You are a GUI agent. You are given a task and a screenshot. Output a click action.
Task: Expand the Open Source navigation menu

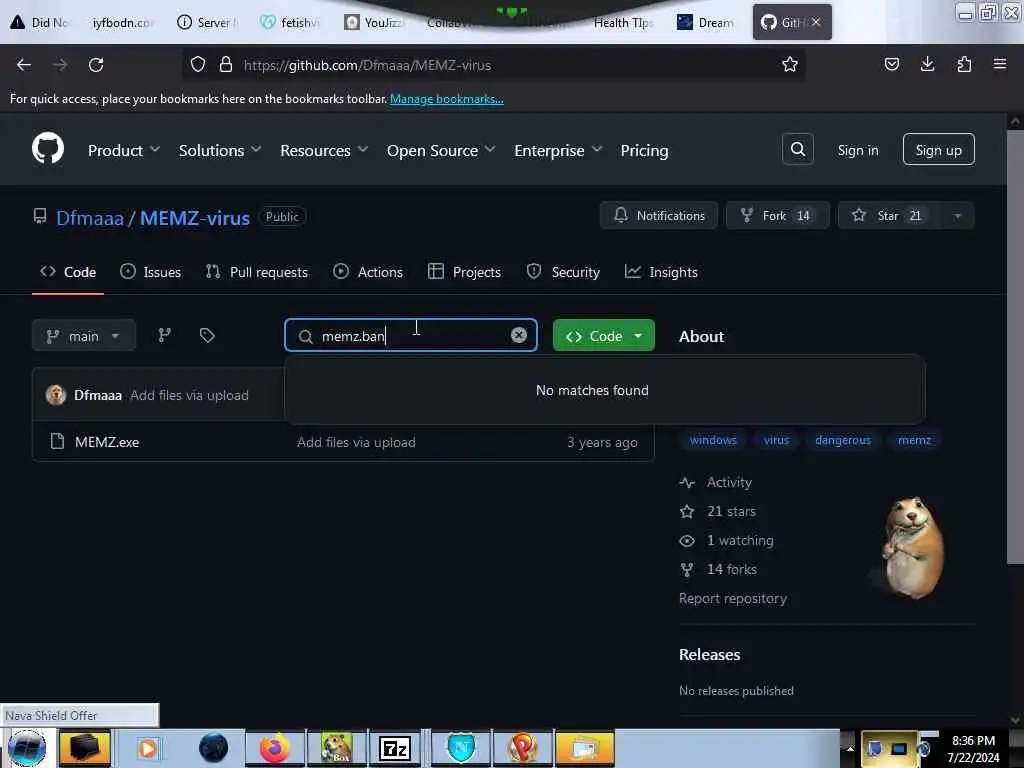(x=441, y=150)
